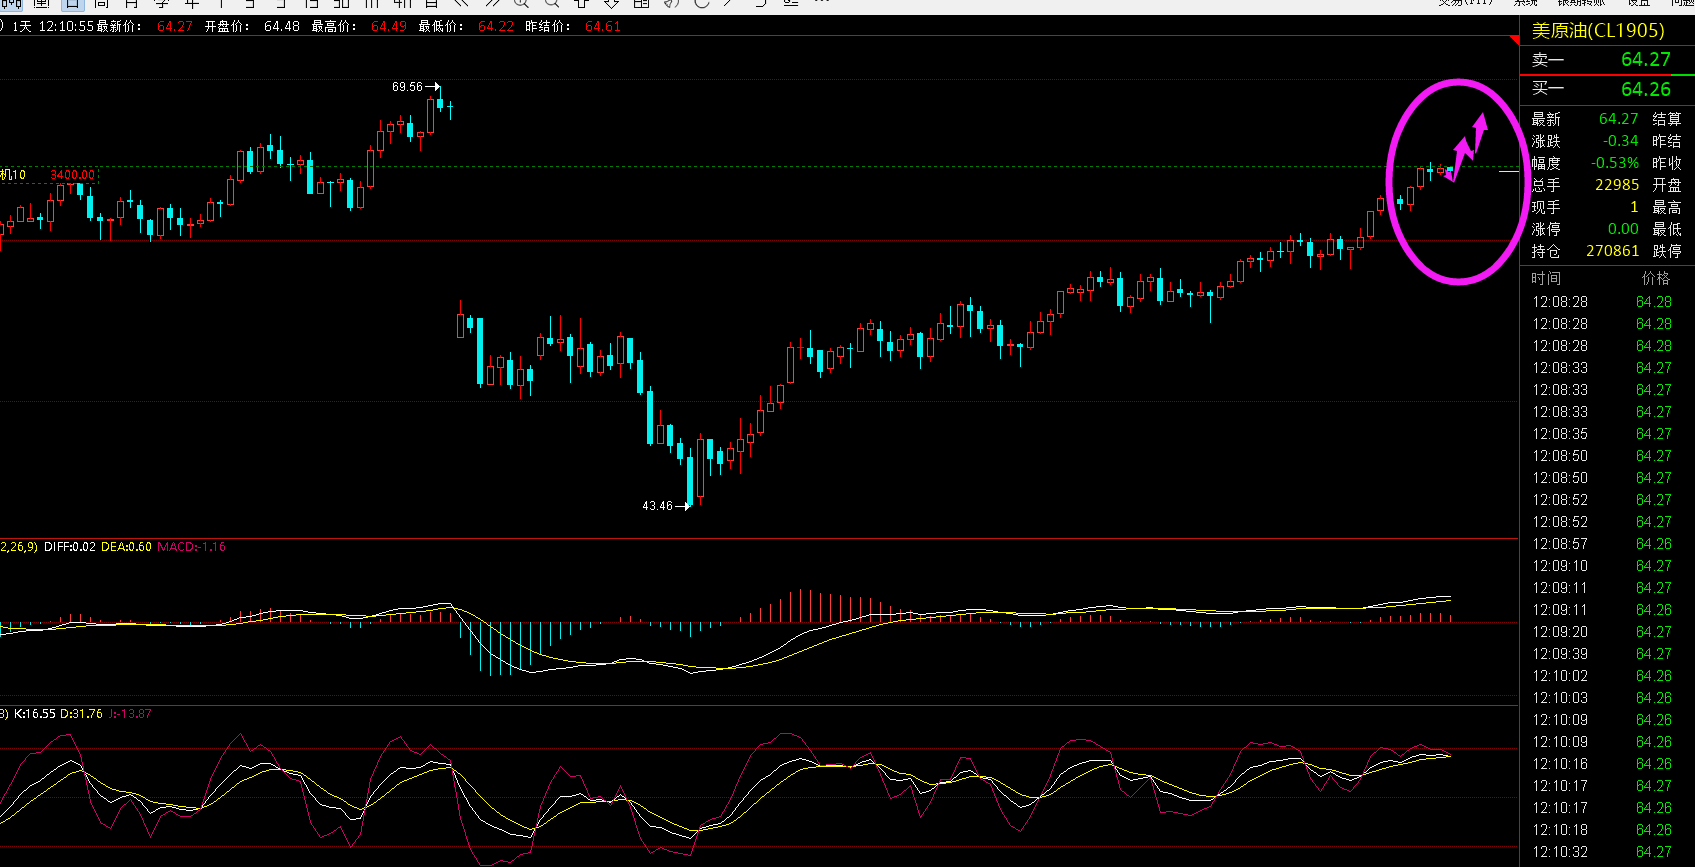
Task: Click the MACD indicator value label
Action: click(x=192, y=547)
